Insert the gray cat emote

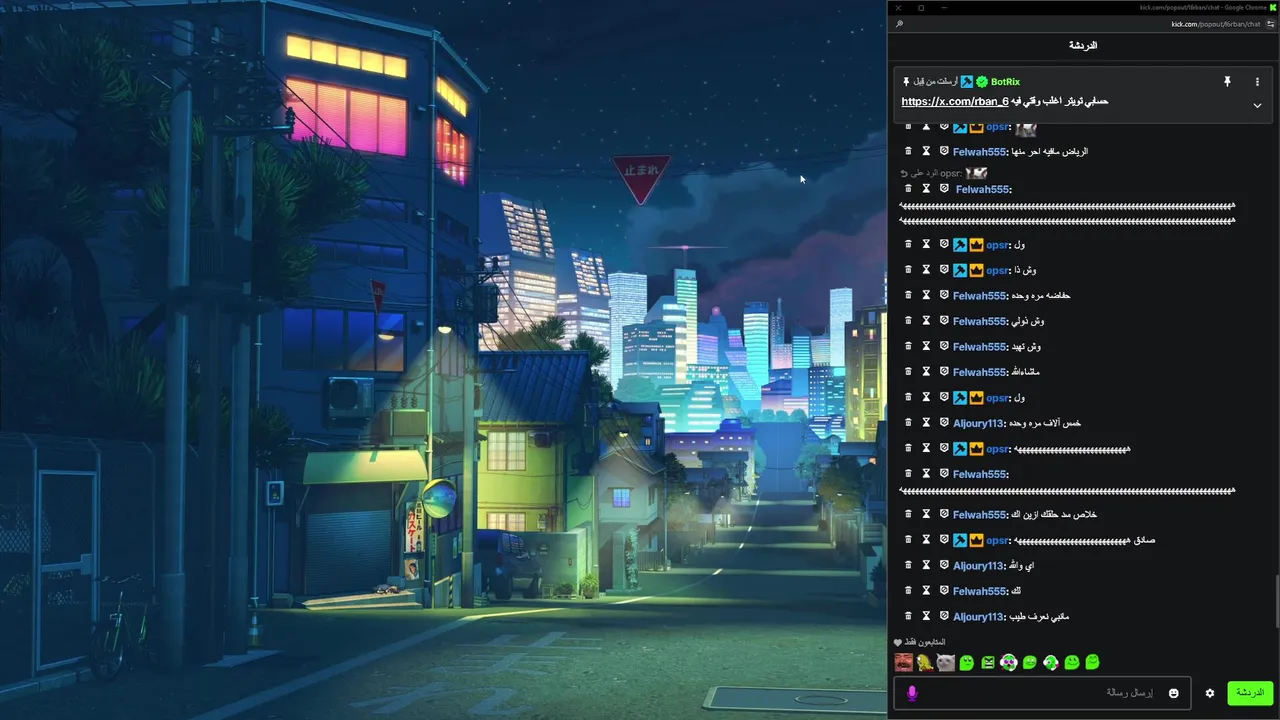coord(946,662)
